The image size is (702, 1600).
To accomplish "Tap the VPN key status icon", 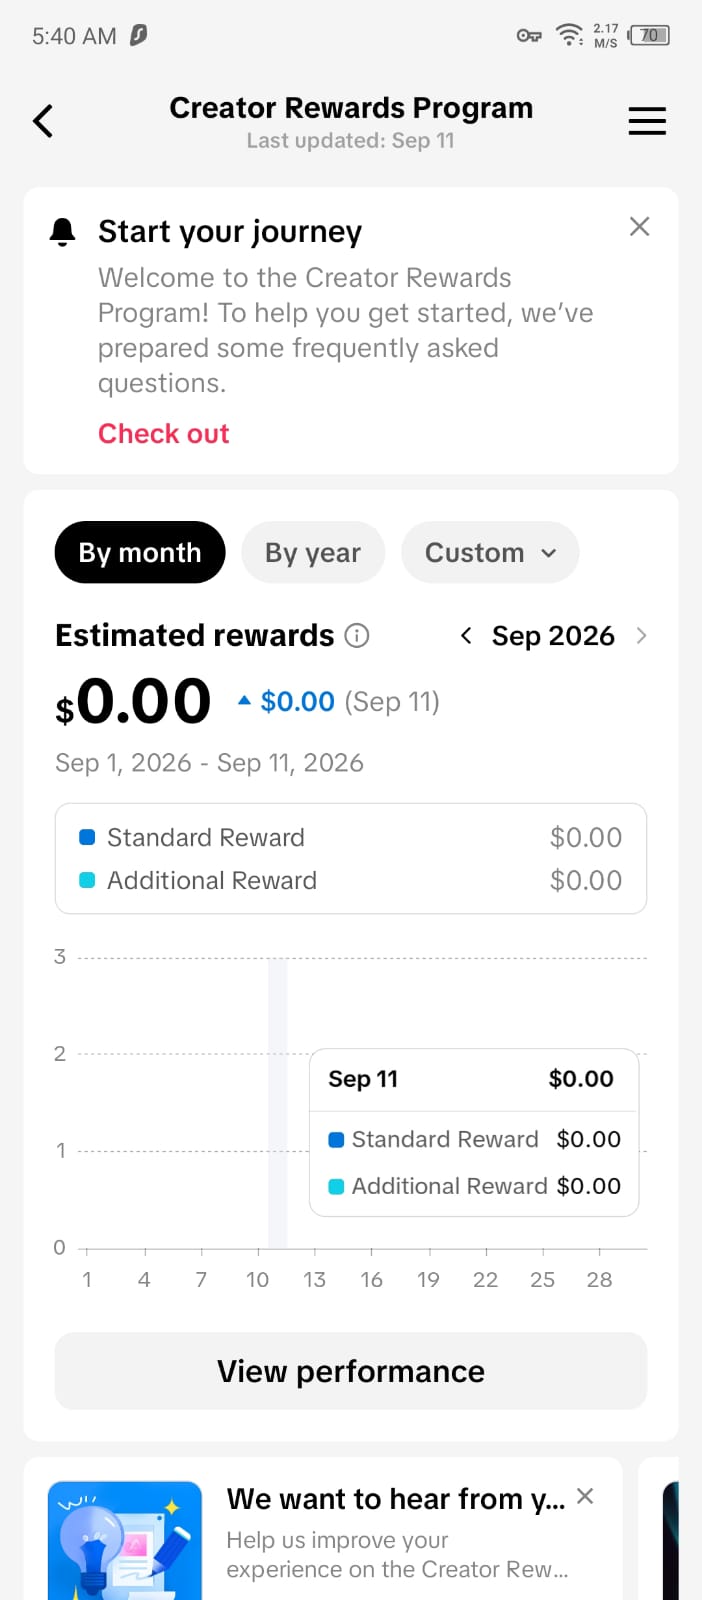I will pyautogui.click(x=529, y=36).
